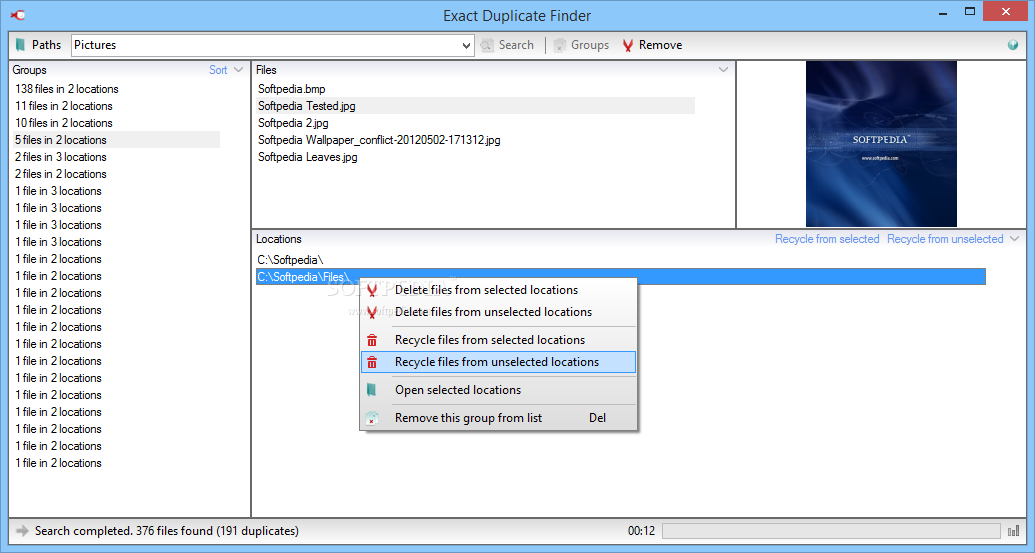Select group 138 files in 2 locations
Screen dimensions: 1035x553
tap(67, 88)
